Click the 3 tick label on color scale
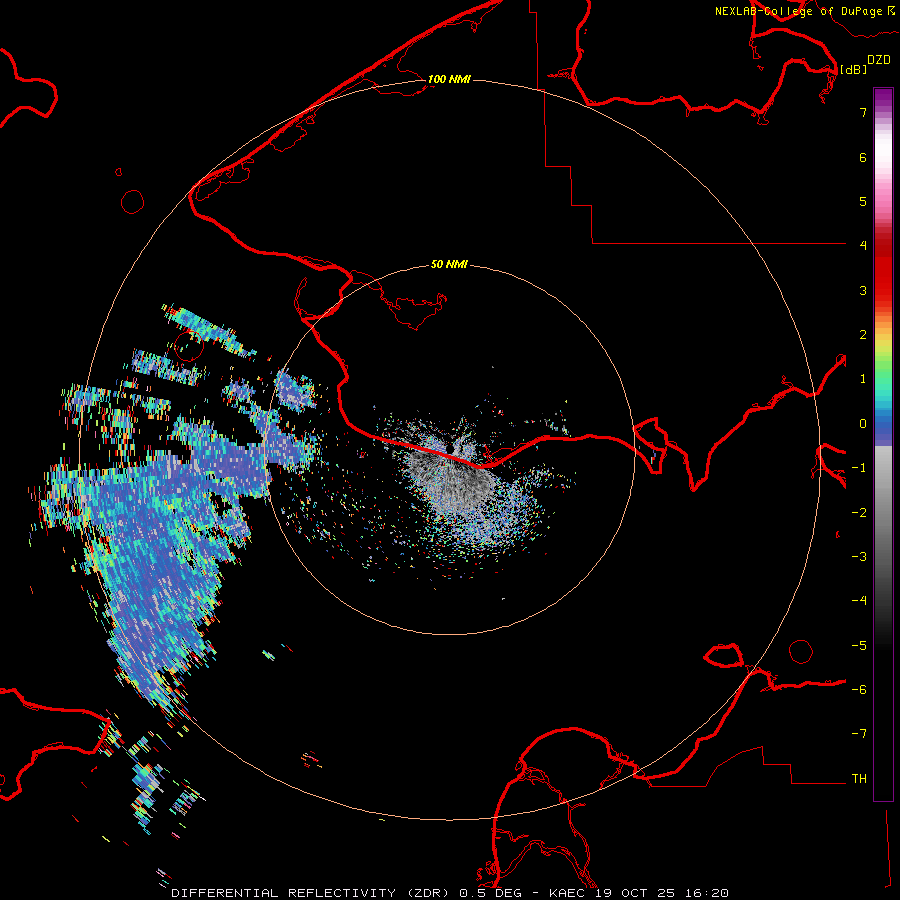Image resolution: width=900 pixels, height=900 pixels. pos(863,290)
